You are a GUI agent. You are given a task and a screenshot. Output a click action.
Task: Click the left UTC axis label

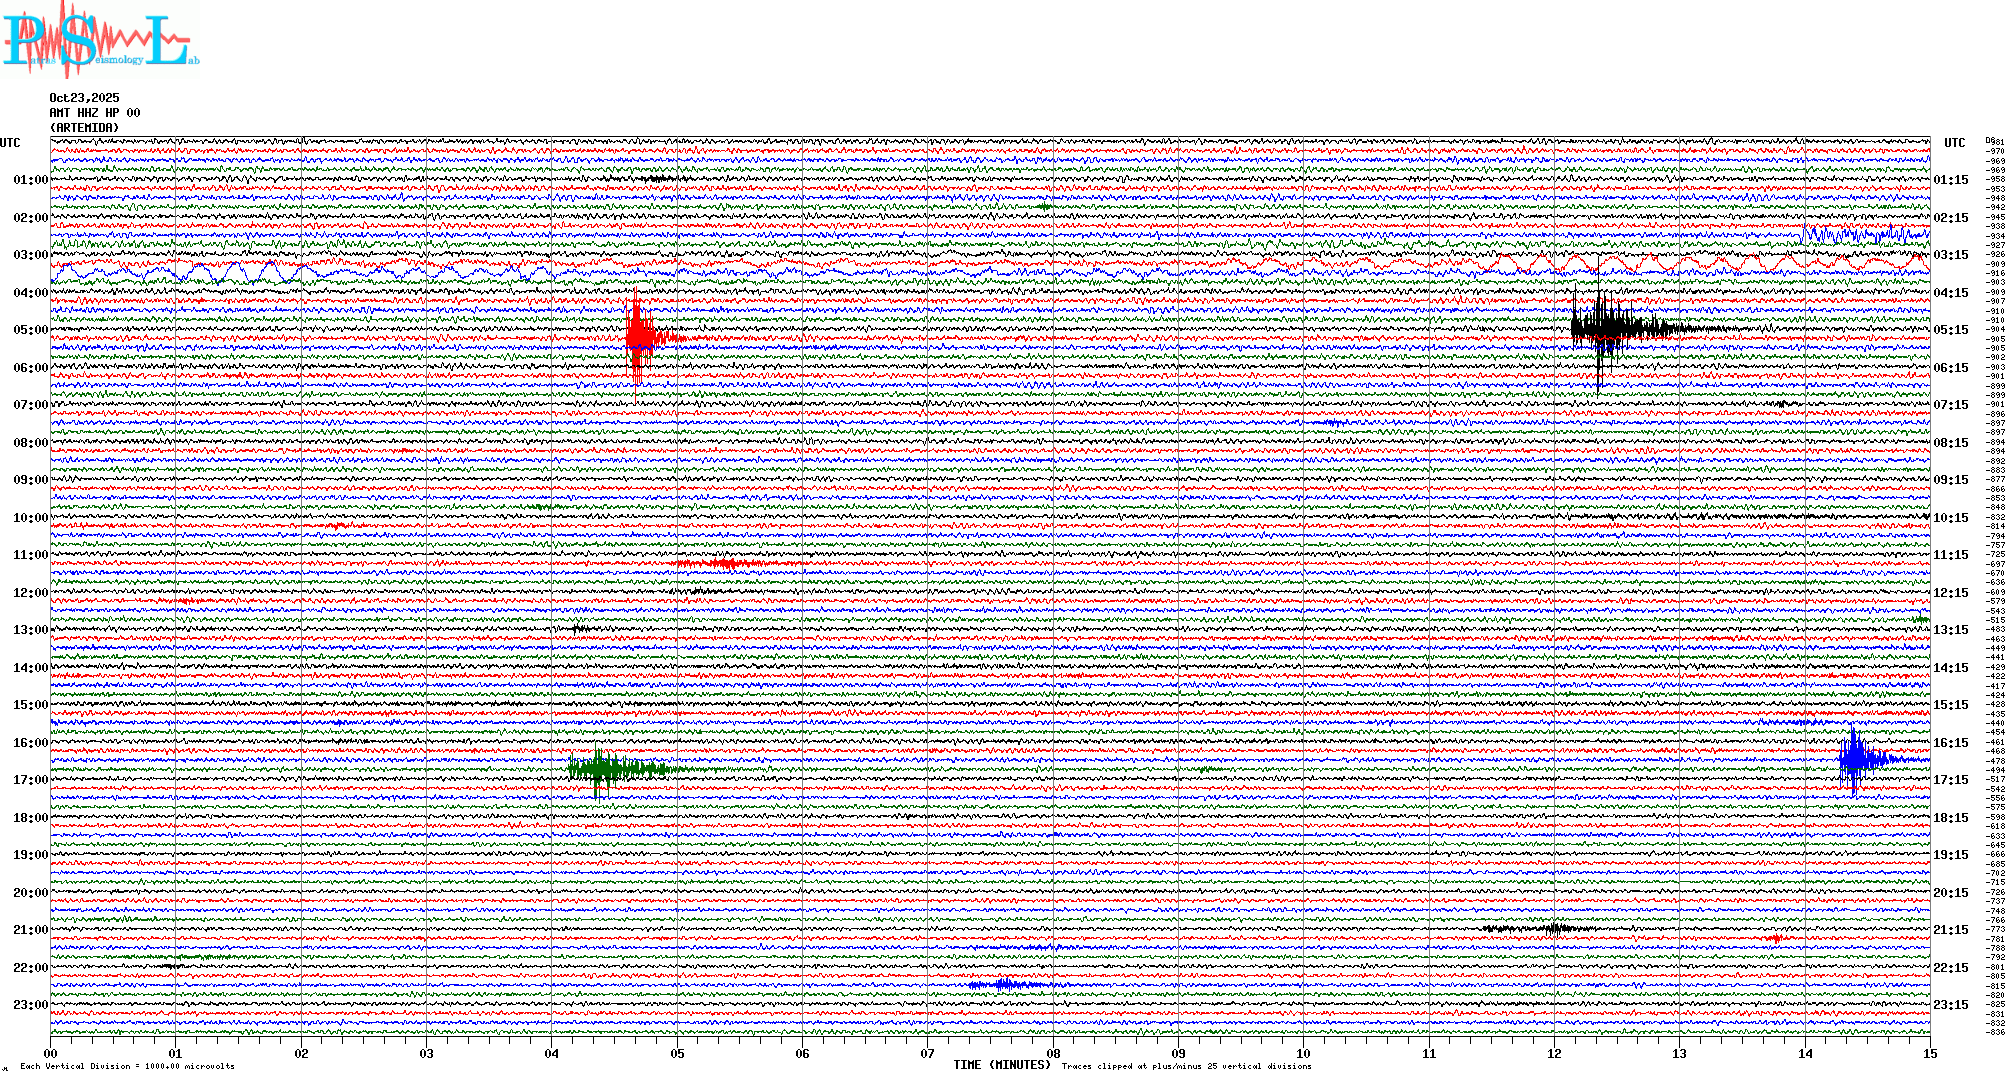pos(10,143)
